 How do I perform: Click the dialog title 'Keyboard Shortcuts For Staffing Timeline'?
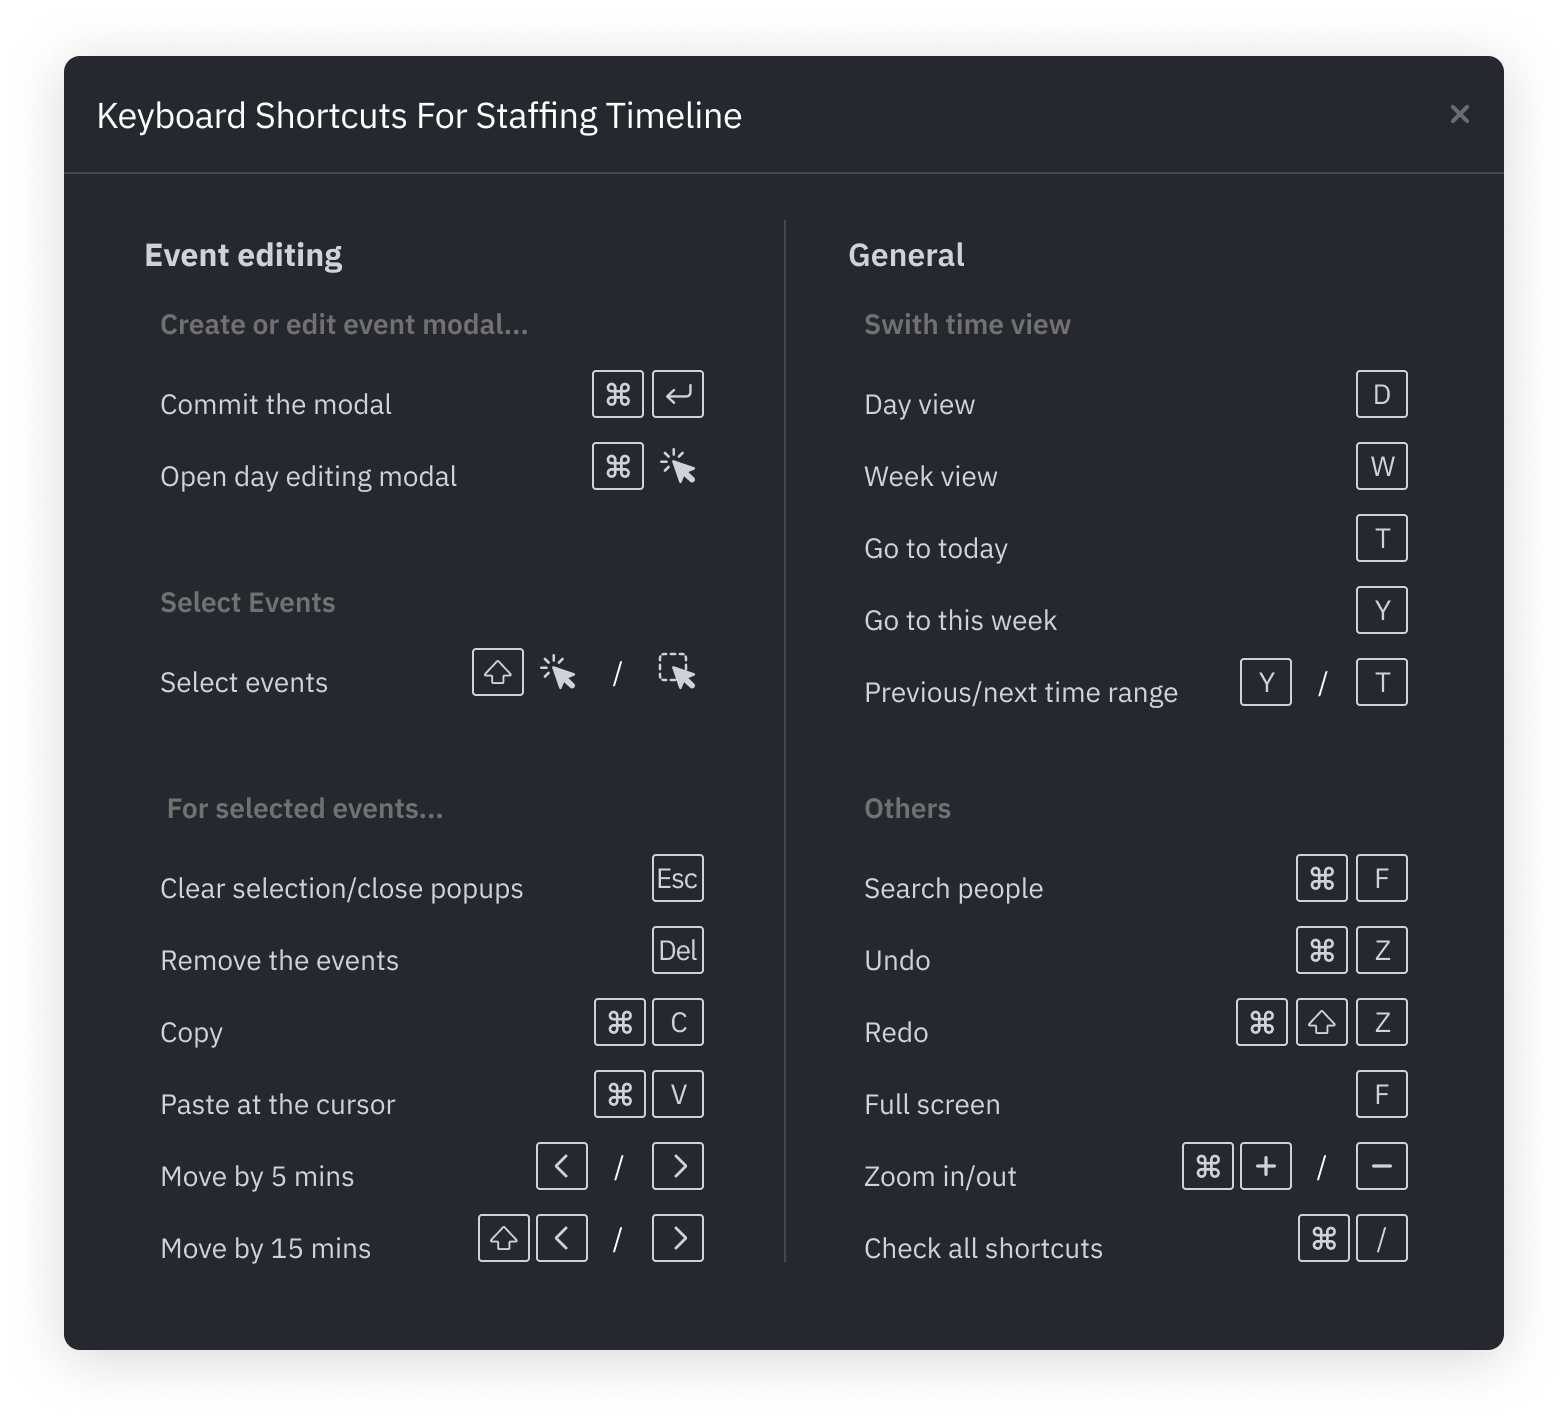(x=419, y=116)
